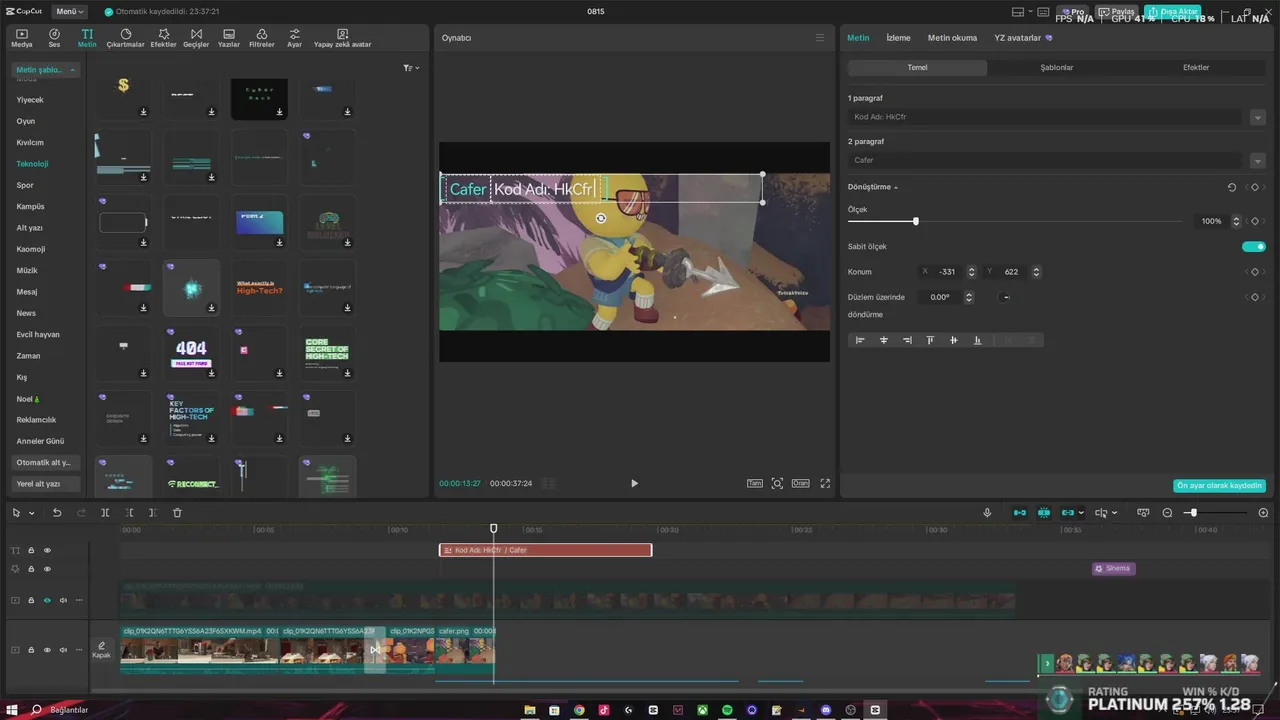Click the Paylaş share button
Screen dimensions: 1280x720
1117,12
